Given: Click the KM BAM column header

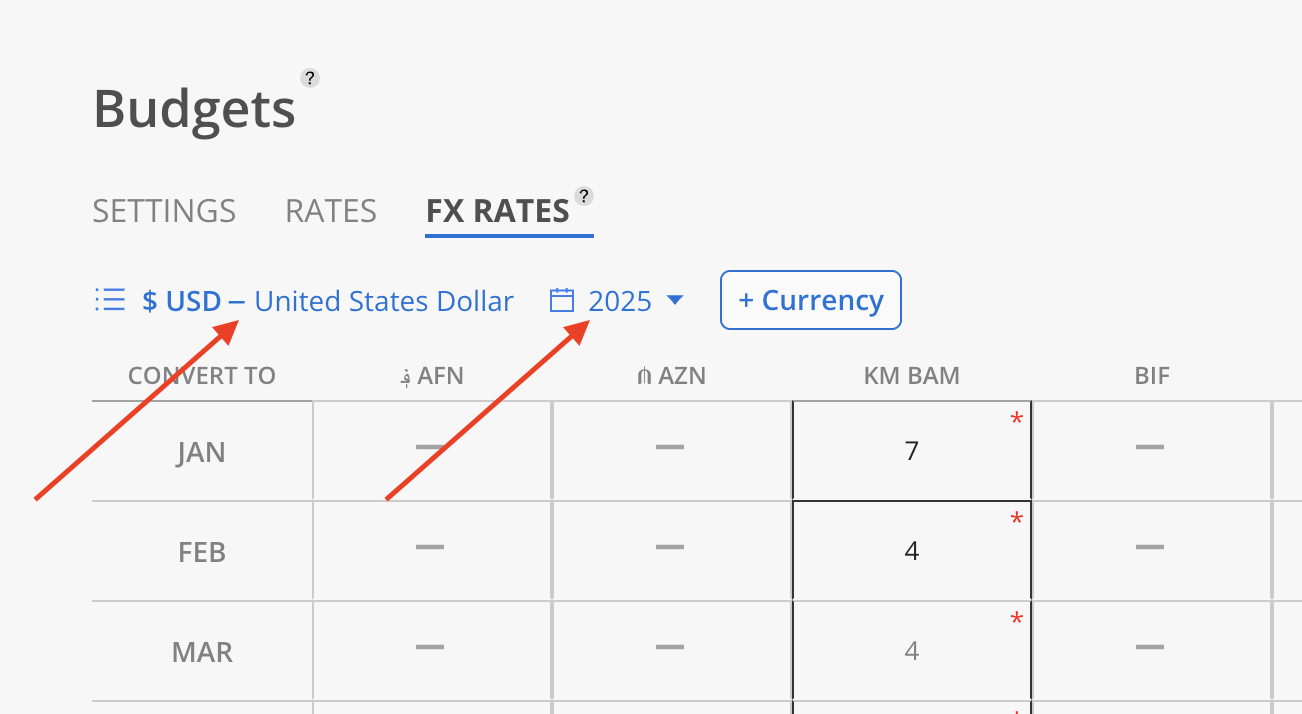Looking at the screenshot, I should (911, 376).
